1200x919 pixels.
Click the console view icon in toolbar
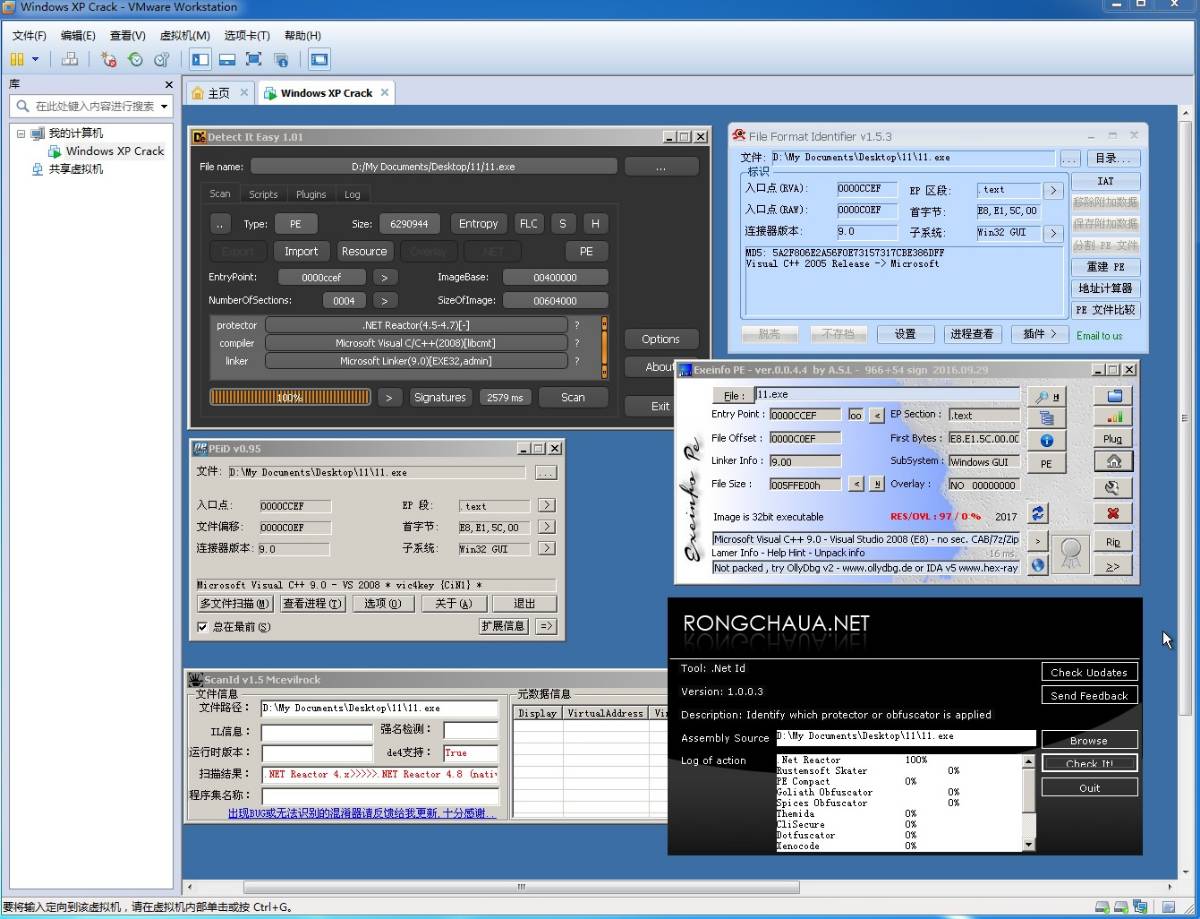click(x=319, y=59)
